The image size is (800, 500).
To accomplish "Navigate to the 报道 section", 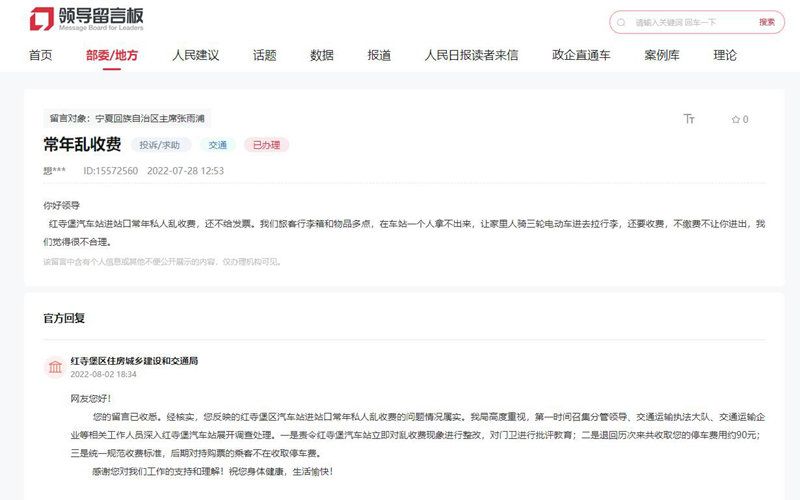I will (379, 56).
